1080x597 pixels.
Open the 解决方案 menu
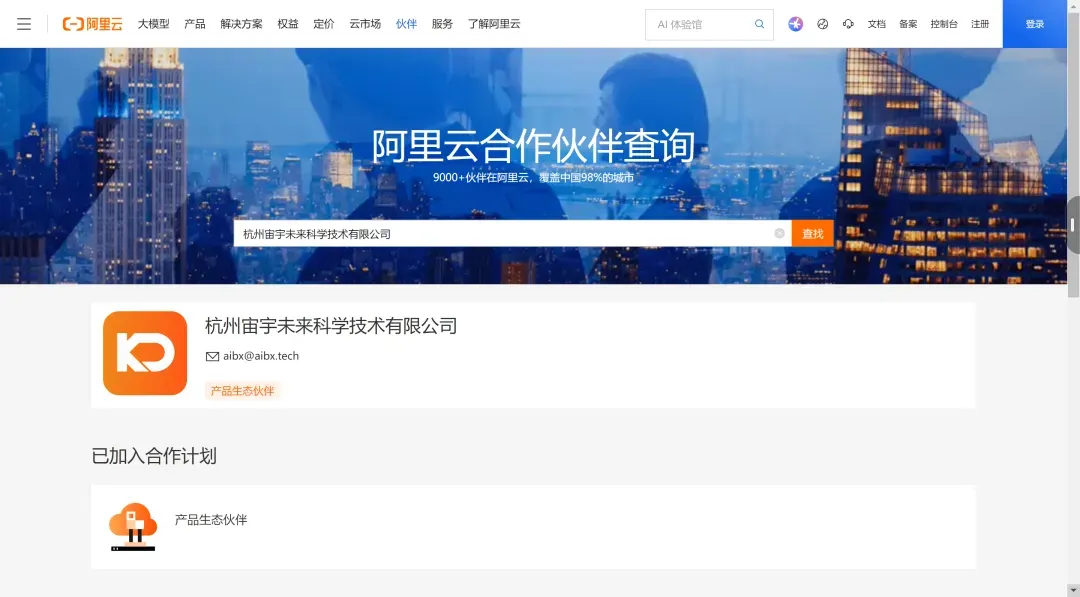pos(241,24)
